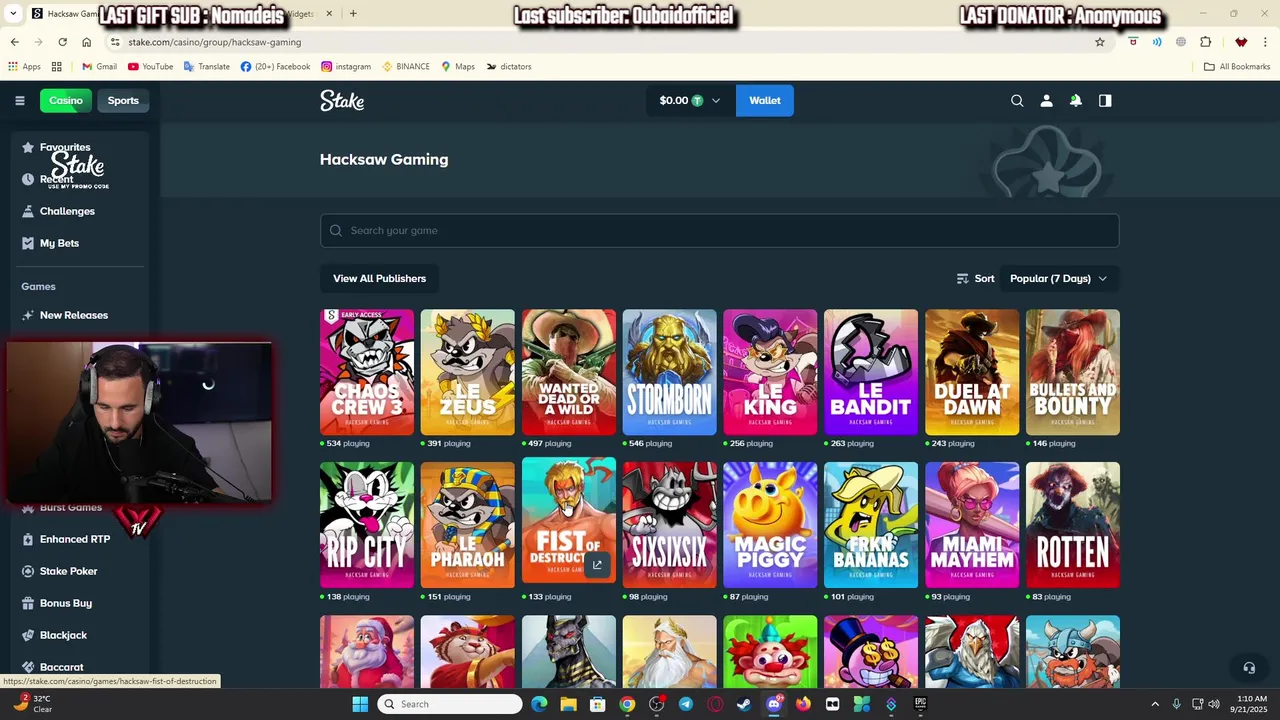The width and height of the screenshot is (1280, 720).
Task: Open the YouTube bookmark
Action: click(150, 67)
